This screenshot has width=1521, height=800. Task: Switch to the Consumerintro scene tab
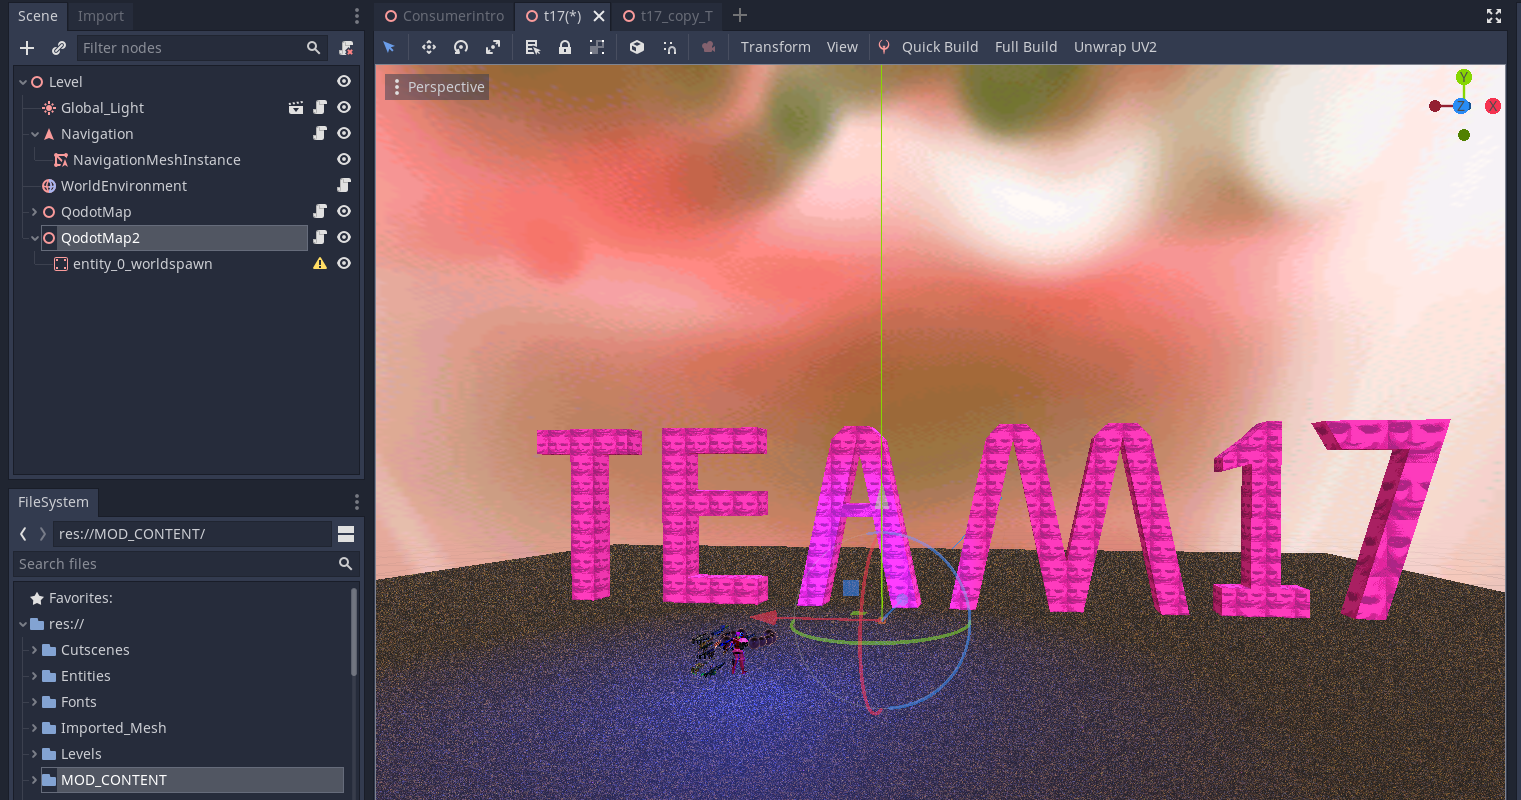pos(445,16)
